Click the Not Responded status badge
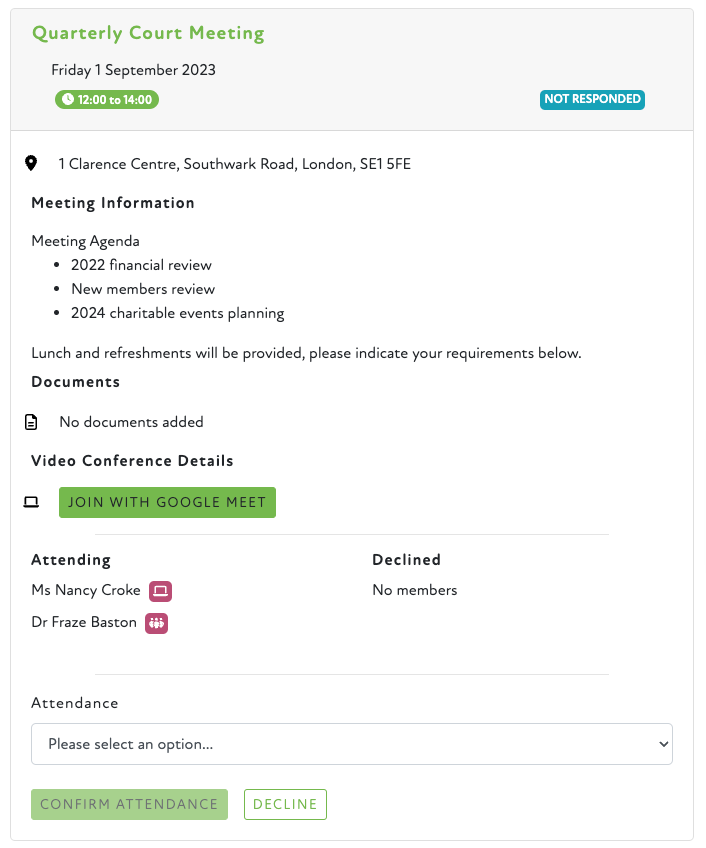Viewport: 706px width, 848px height. [592, 99]
